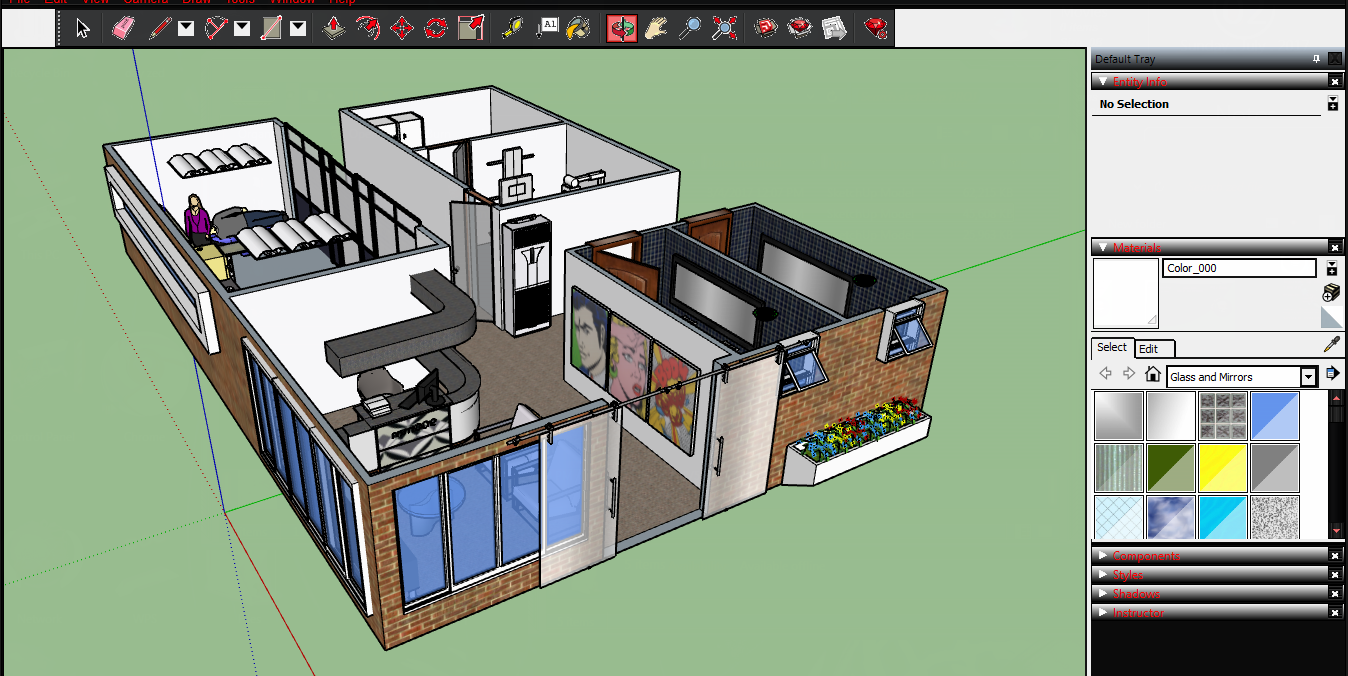Click Create Material icon
1348x676 pixels.
[x=1331, y=293]
